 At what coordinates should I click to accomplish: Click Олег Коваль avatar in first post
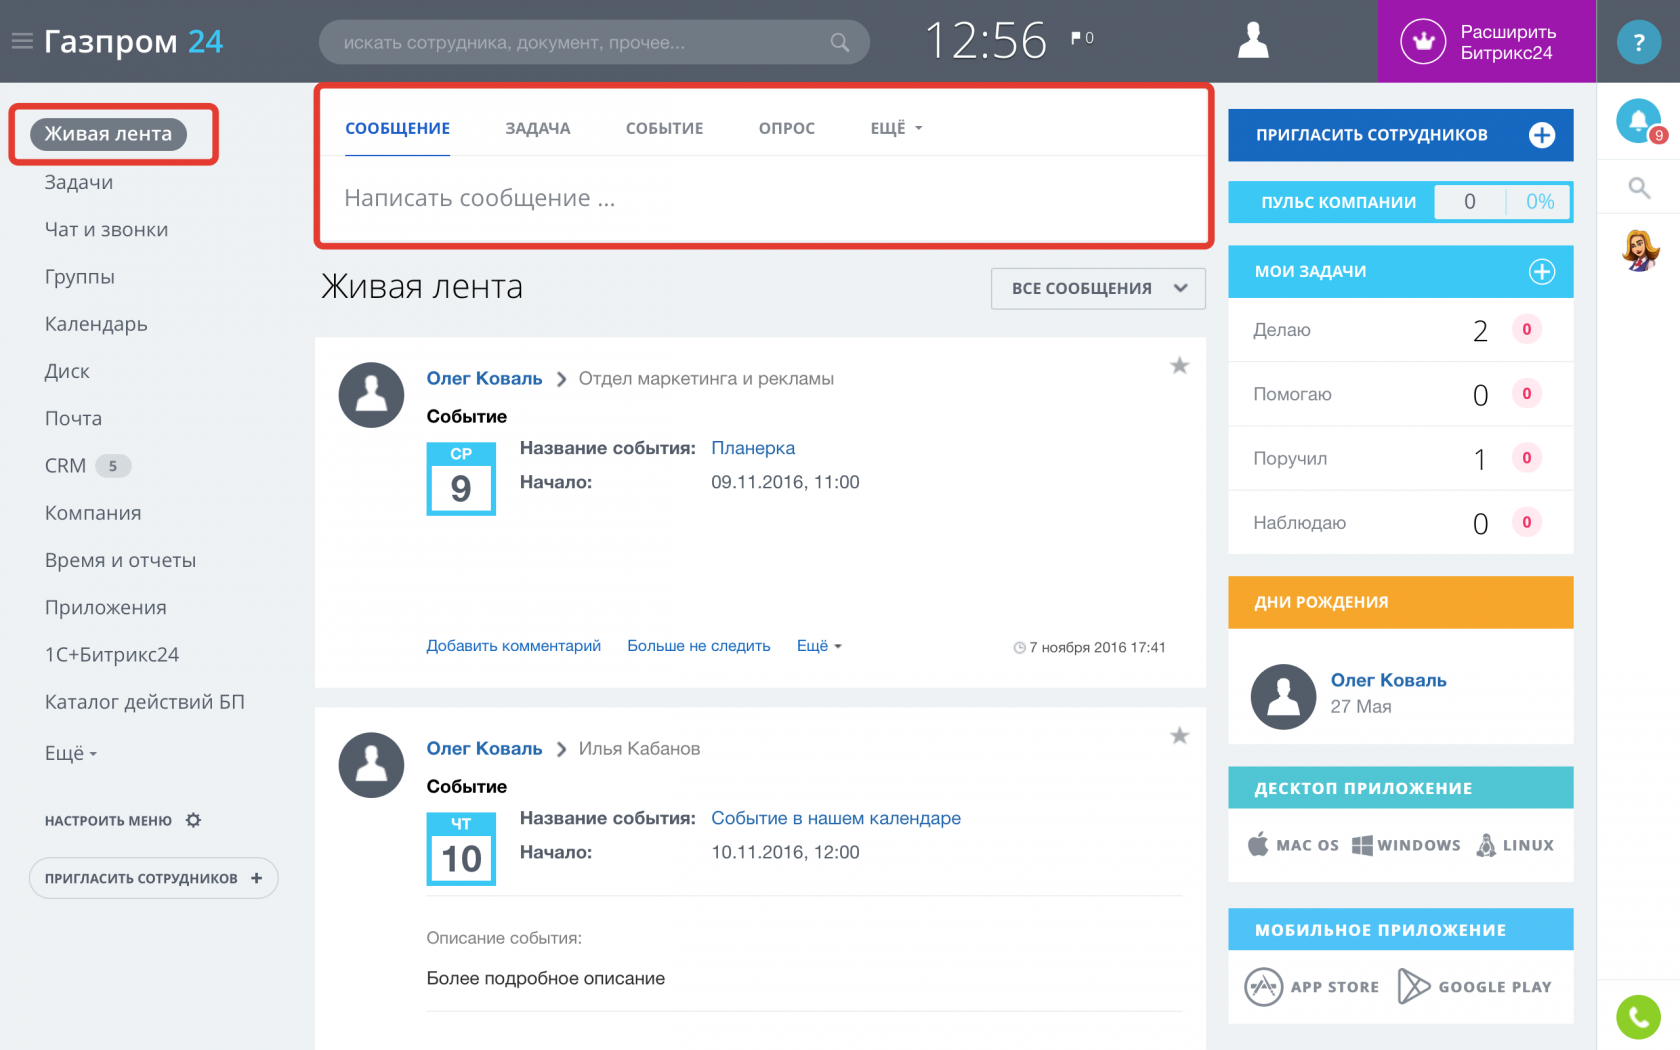click(x=371, y=395)
